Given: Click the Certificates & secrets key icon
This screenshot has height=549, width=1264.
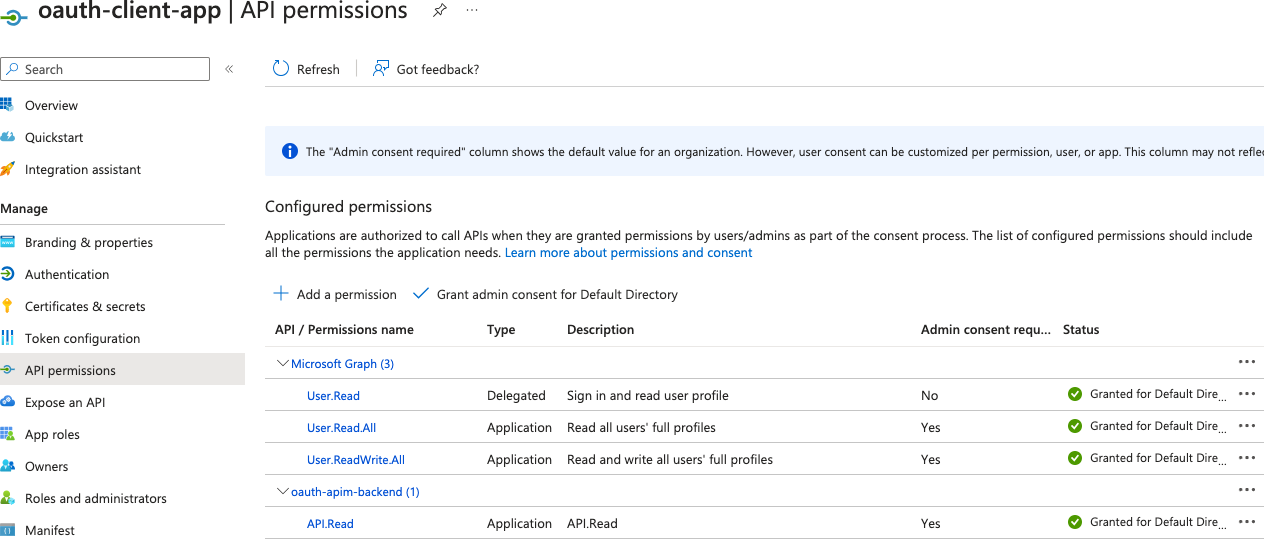Looking at the screenshot, I should click(x=7, y=306).
